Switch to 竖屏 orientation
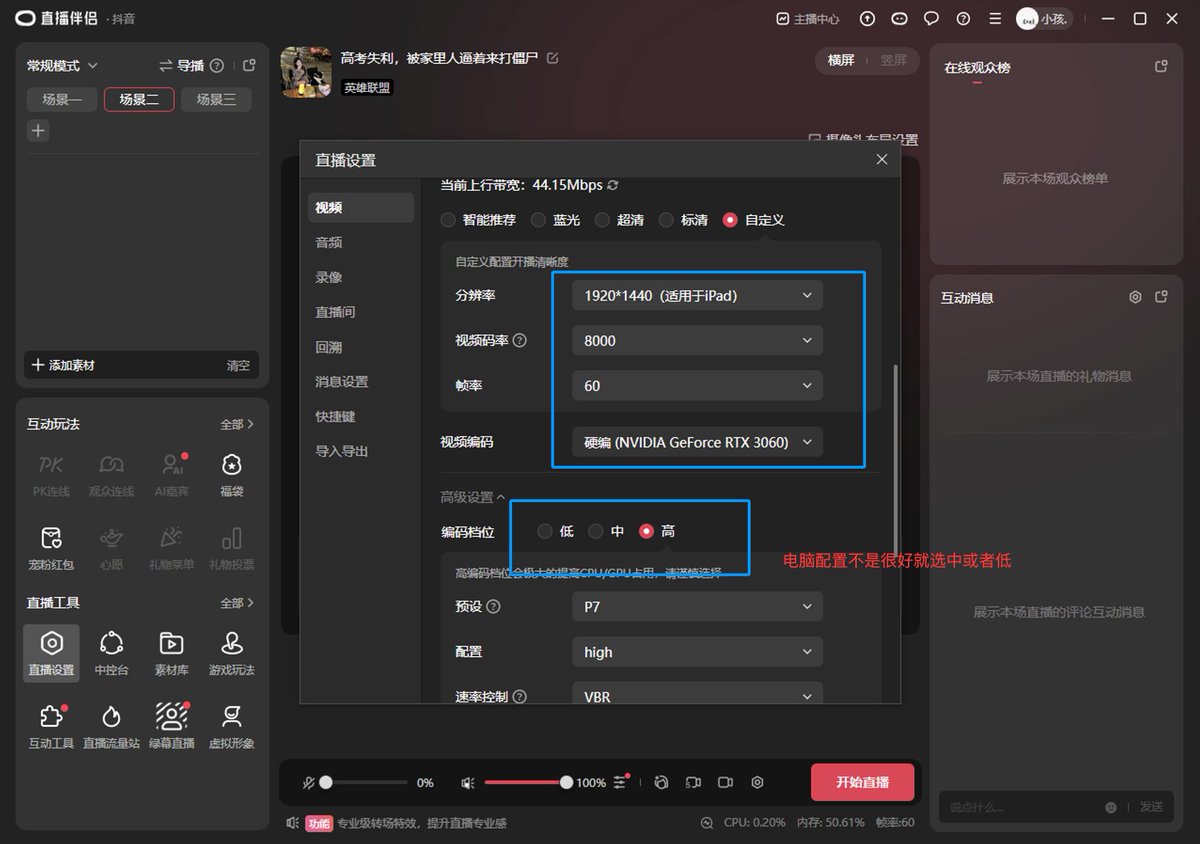 coord(893,60)
